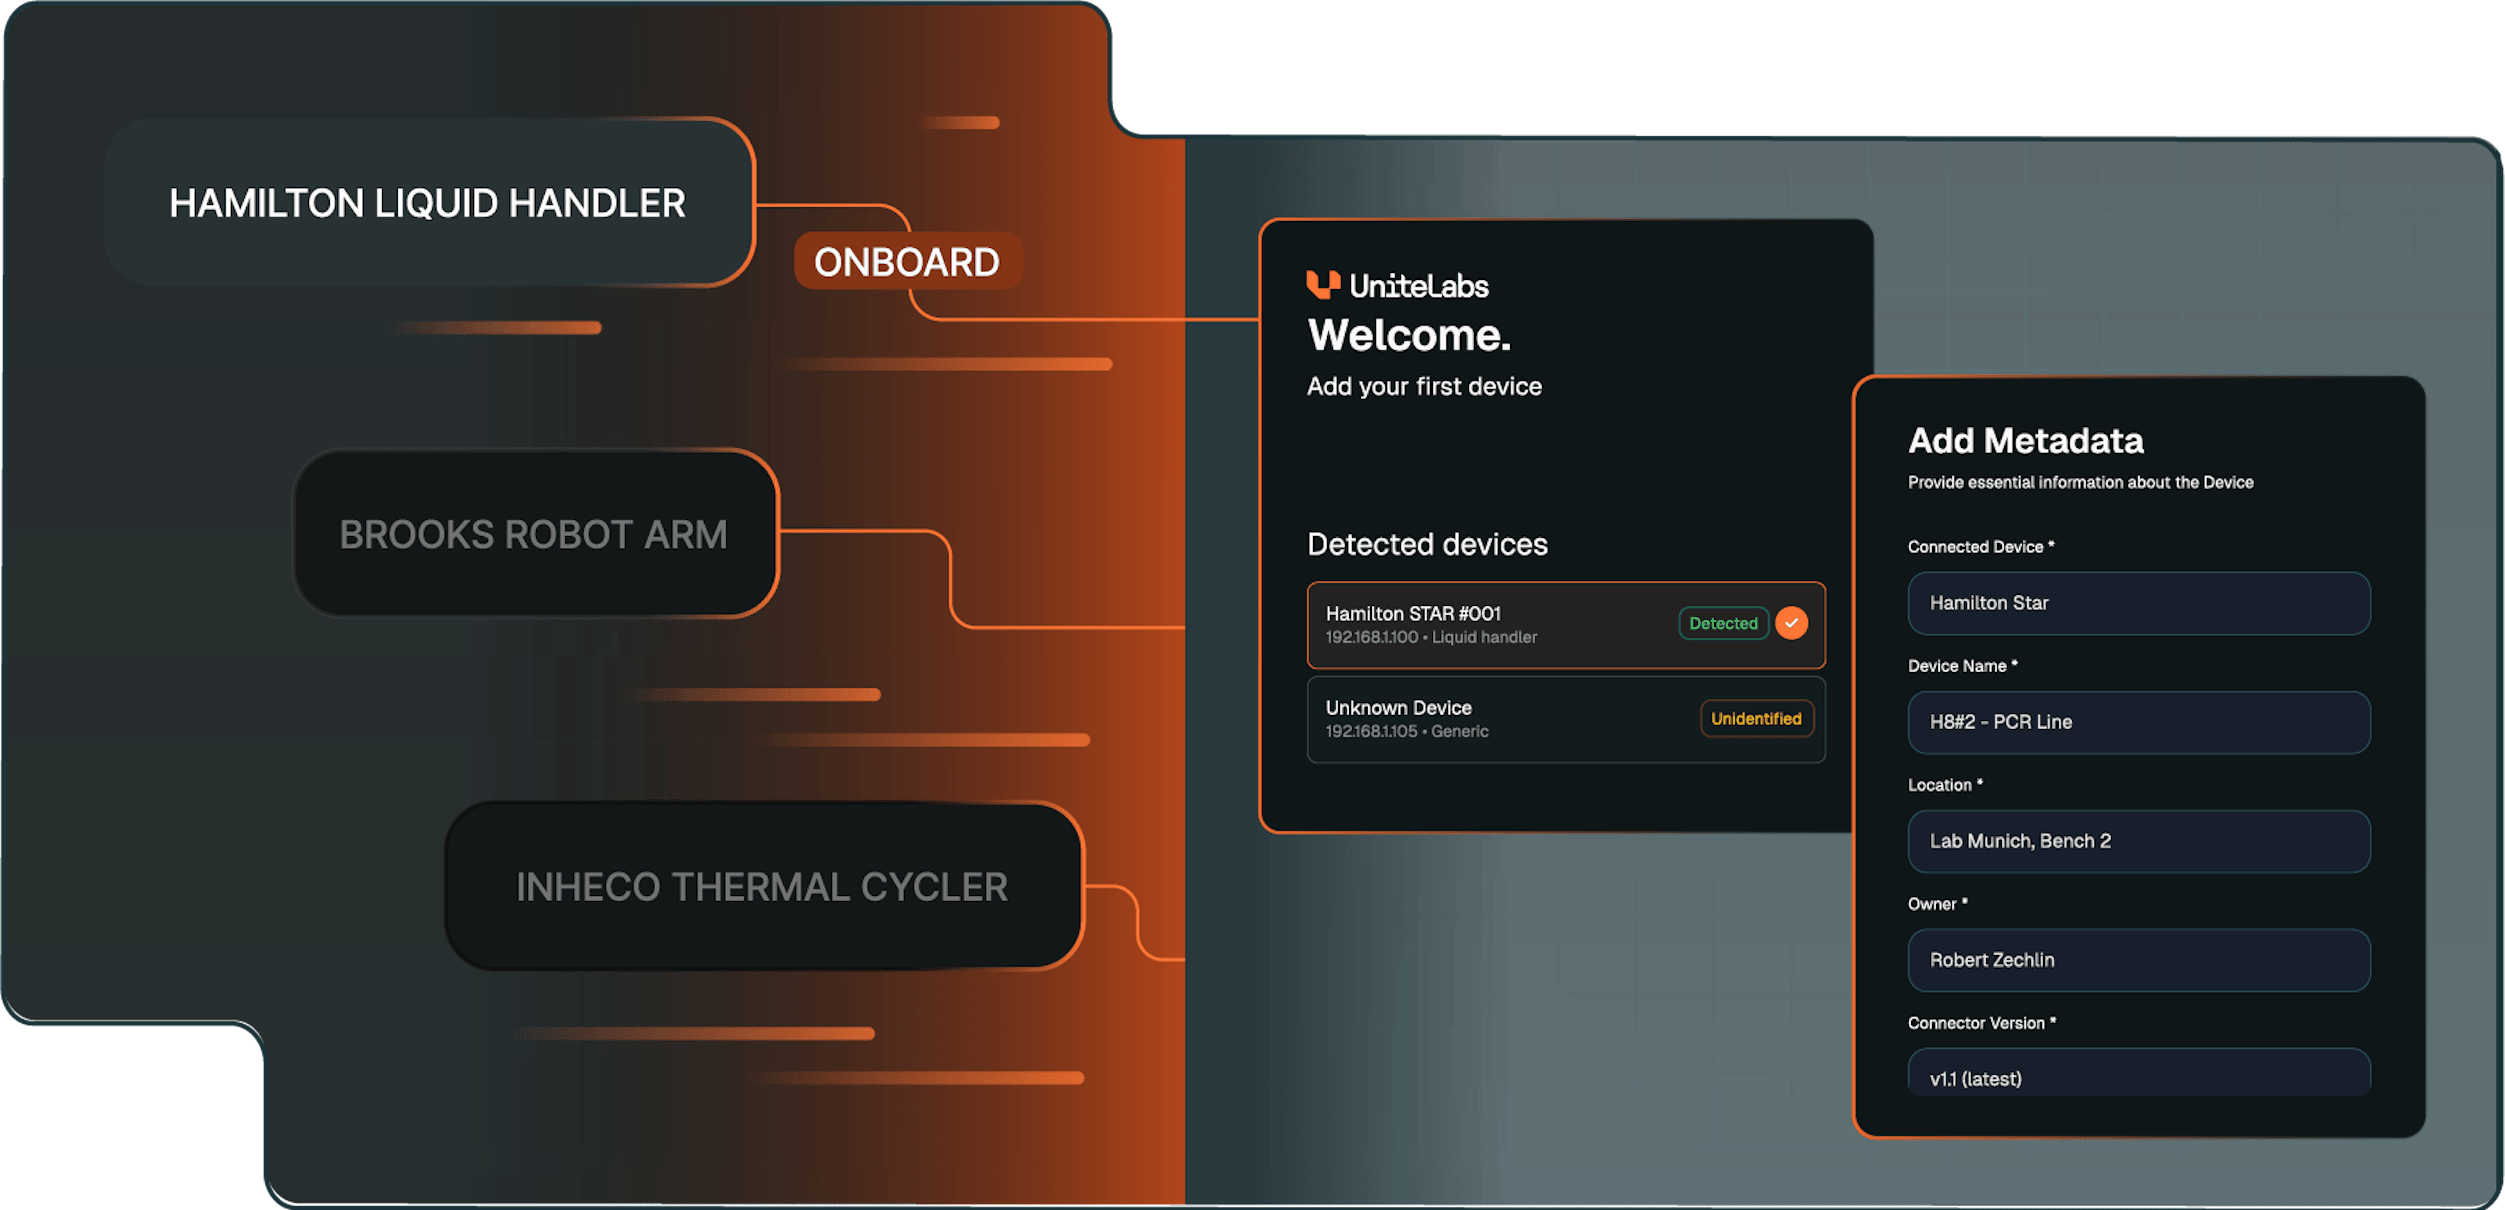Image resolution: width=2505 pixels, height=1210 pixels.
Task: Click the H8#2 - PCR Line name field
Action: pos(2138,722)
